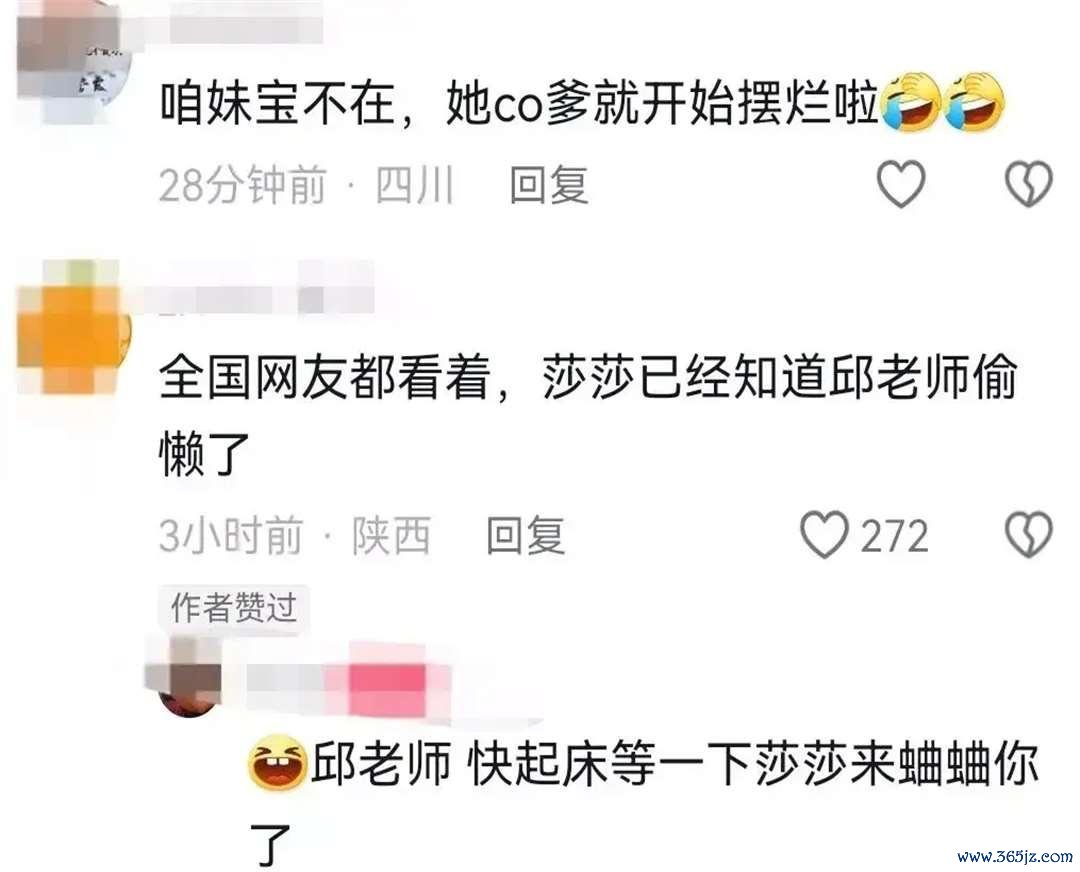Screen dimensions: 1080x872
Task: Reply to the comment posted 28分钟前
Action: (x=549, y=185)
